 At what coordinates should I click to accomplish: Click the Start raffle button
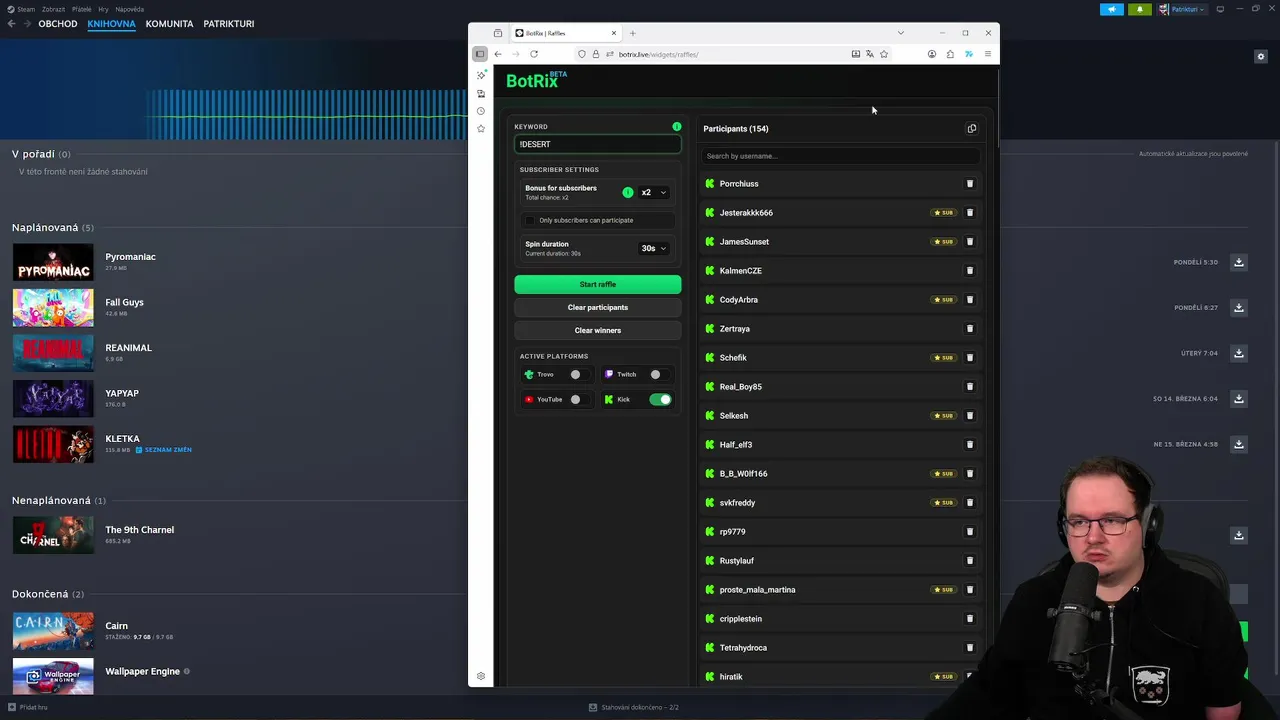[598, 284]
